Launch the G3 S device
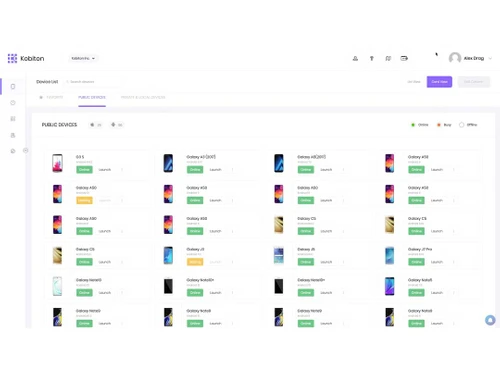Image resolution: width=500 pixels, height=375 pixels. coord(105,170)
